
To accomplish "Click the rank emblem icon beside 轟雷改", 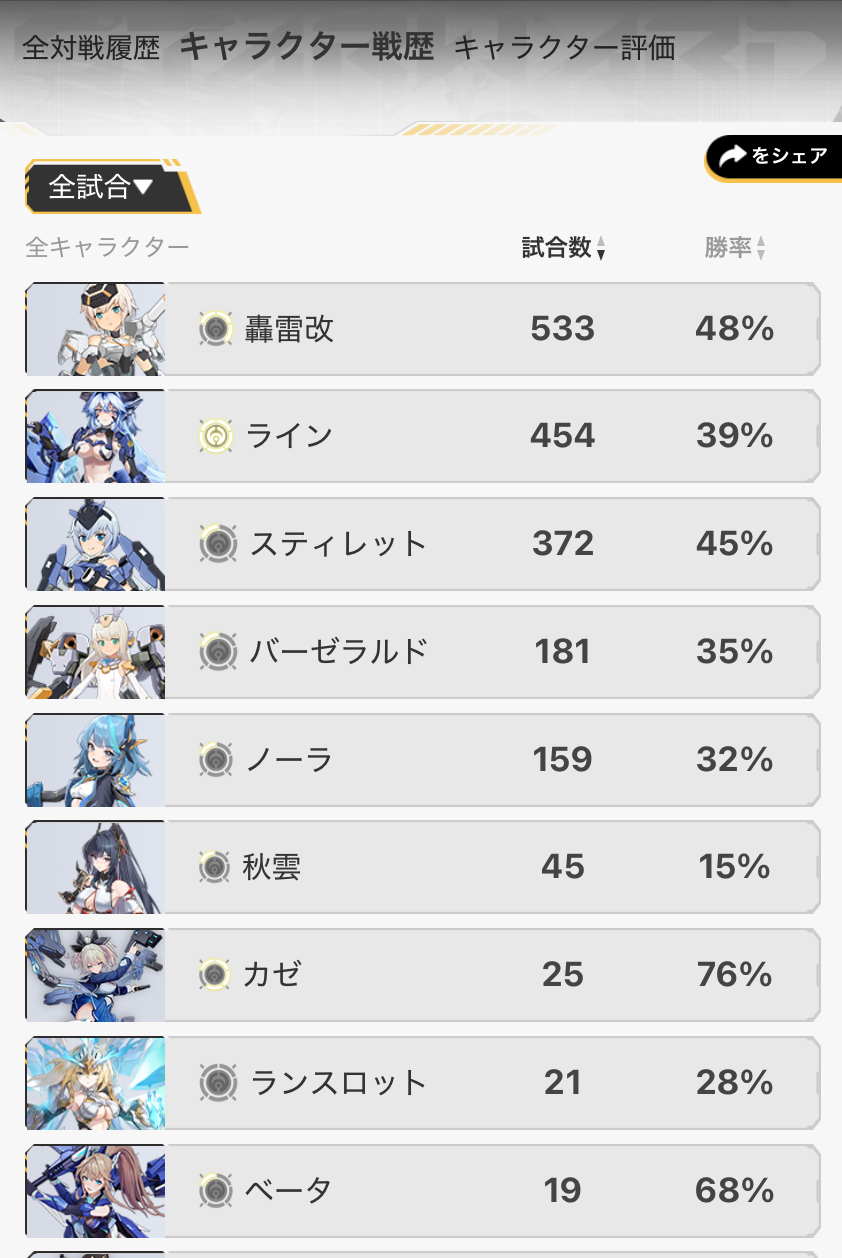I will 216,328.
